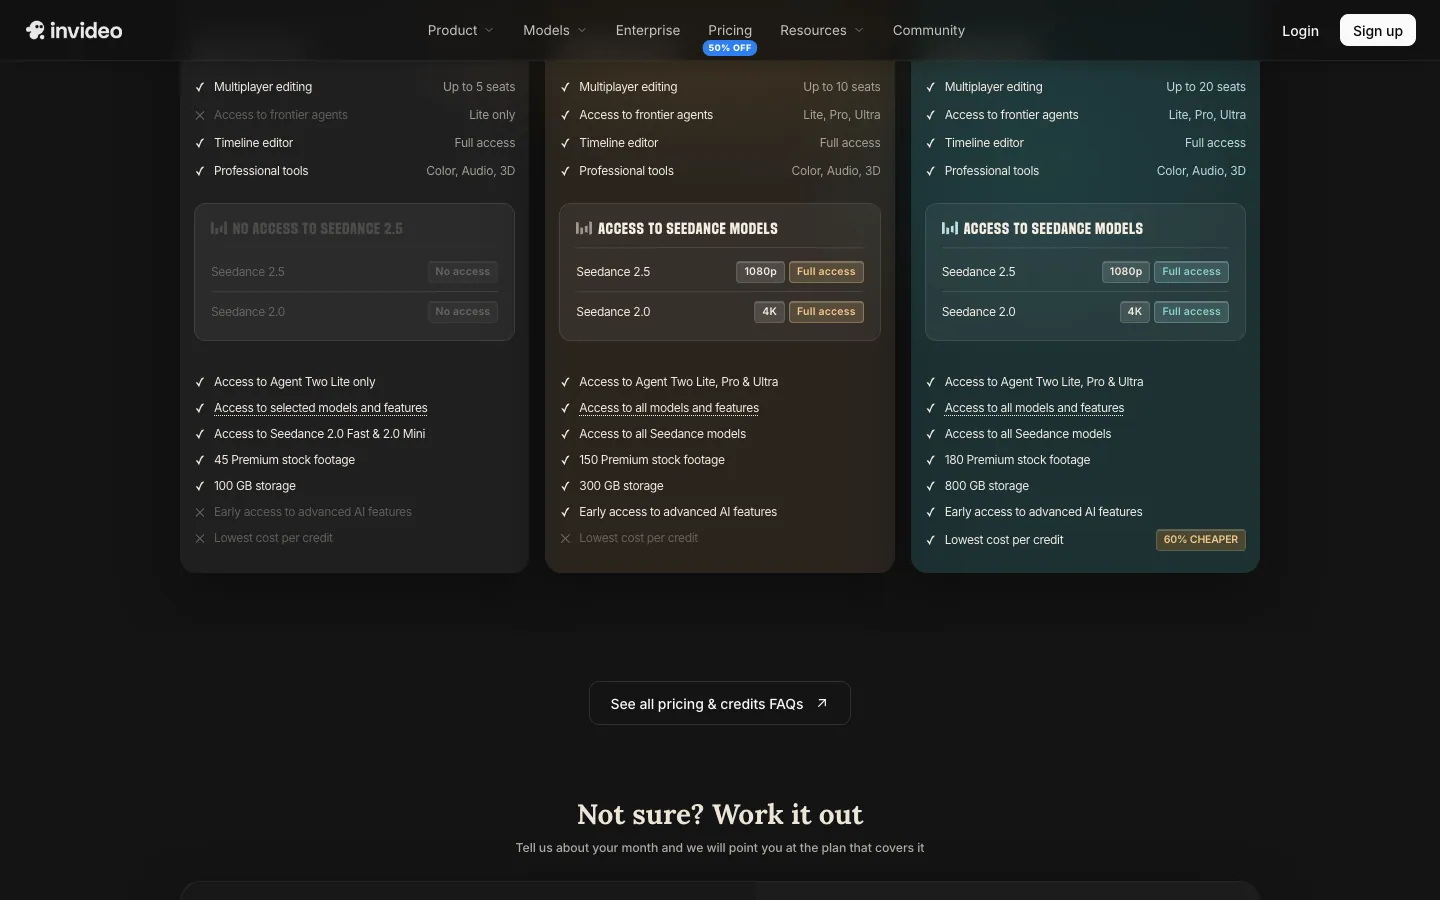Open "Access to all models and features" in the 800 GB plan
The width and height of the screenshot is (1440, 900).
[x=1034, y=408]
